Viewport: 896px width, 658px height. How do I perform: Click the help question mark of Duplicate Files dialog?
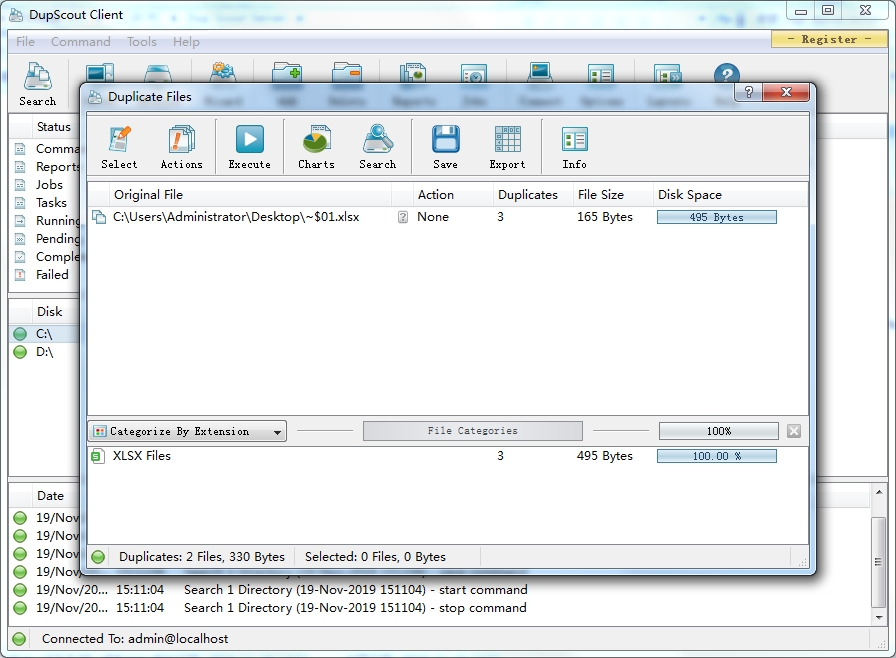coord(749,92)
